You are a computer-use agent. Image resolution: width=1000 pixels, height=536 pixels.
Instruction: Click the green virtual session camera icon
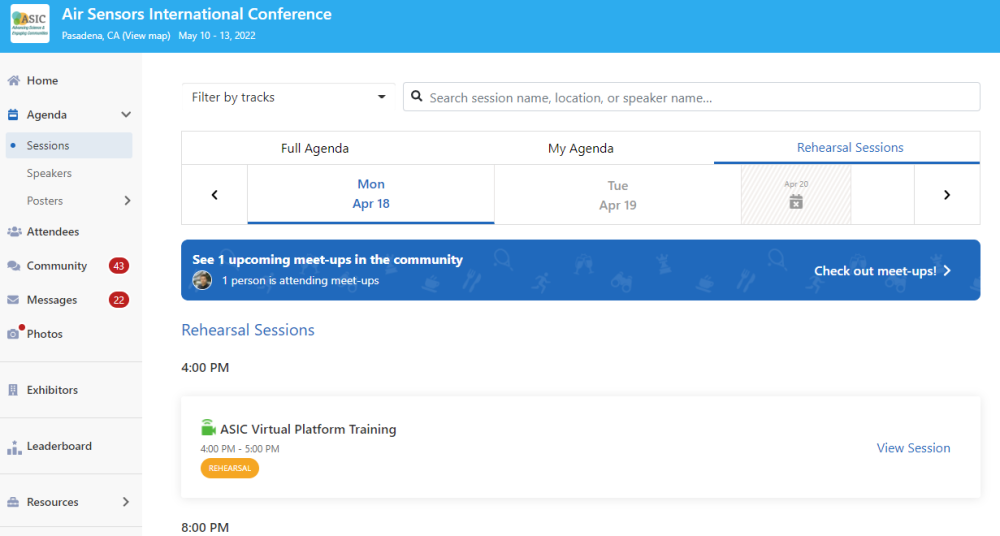[x=208, y=428]
